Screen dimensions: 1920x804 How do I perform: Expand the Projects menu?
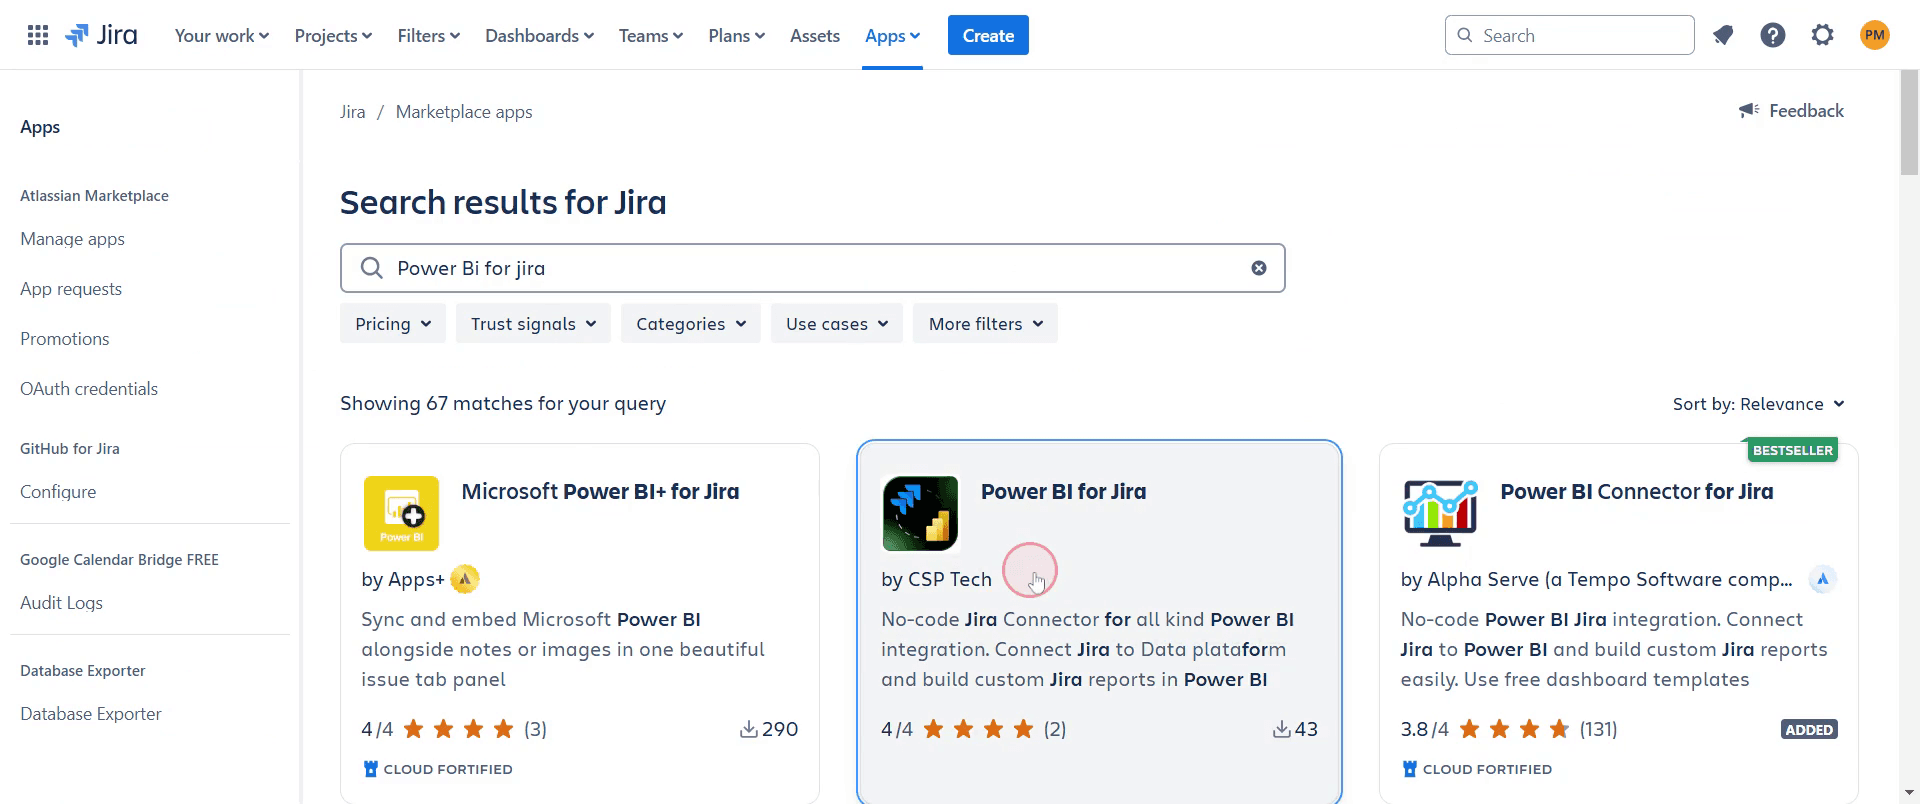point(333,36)
